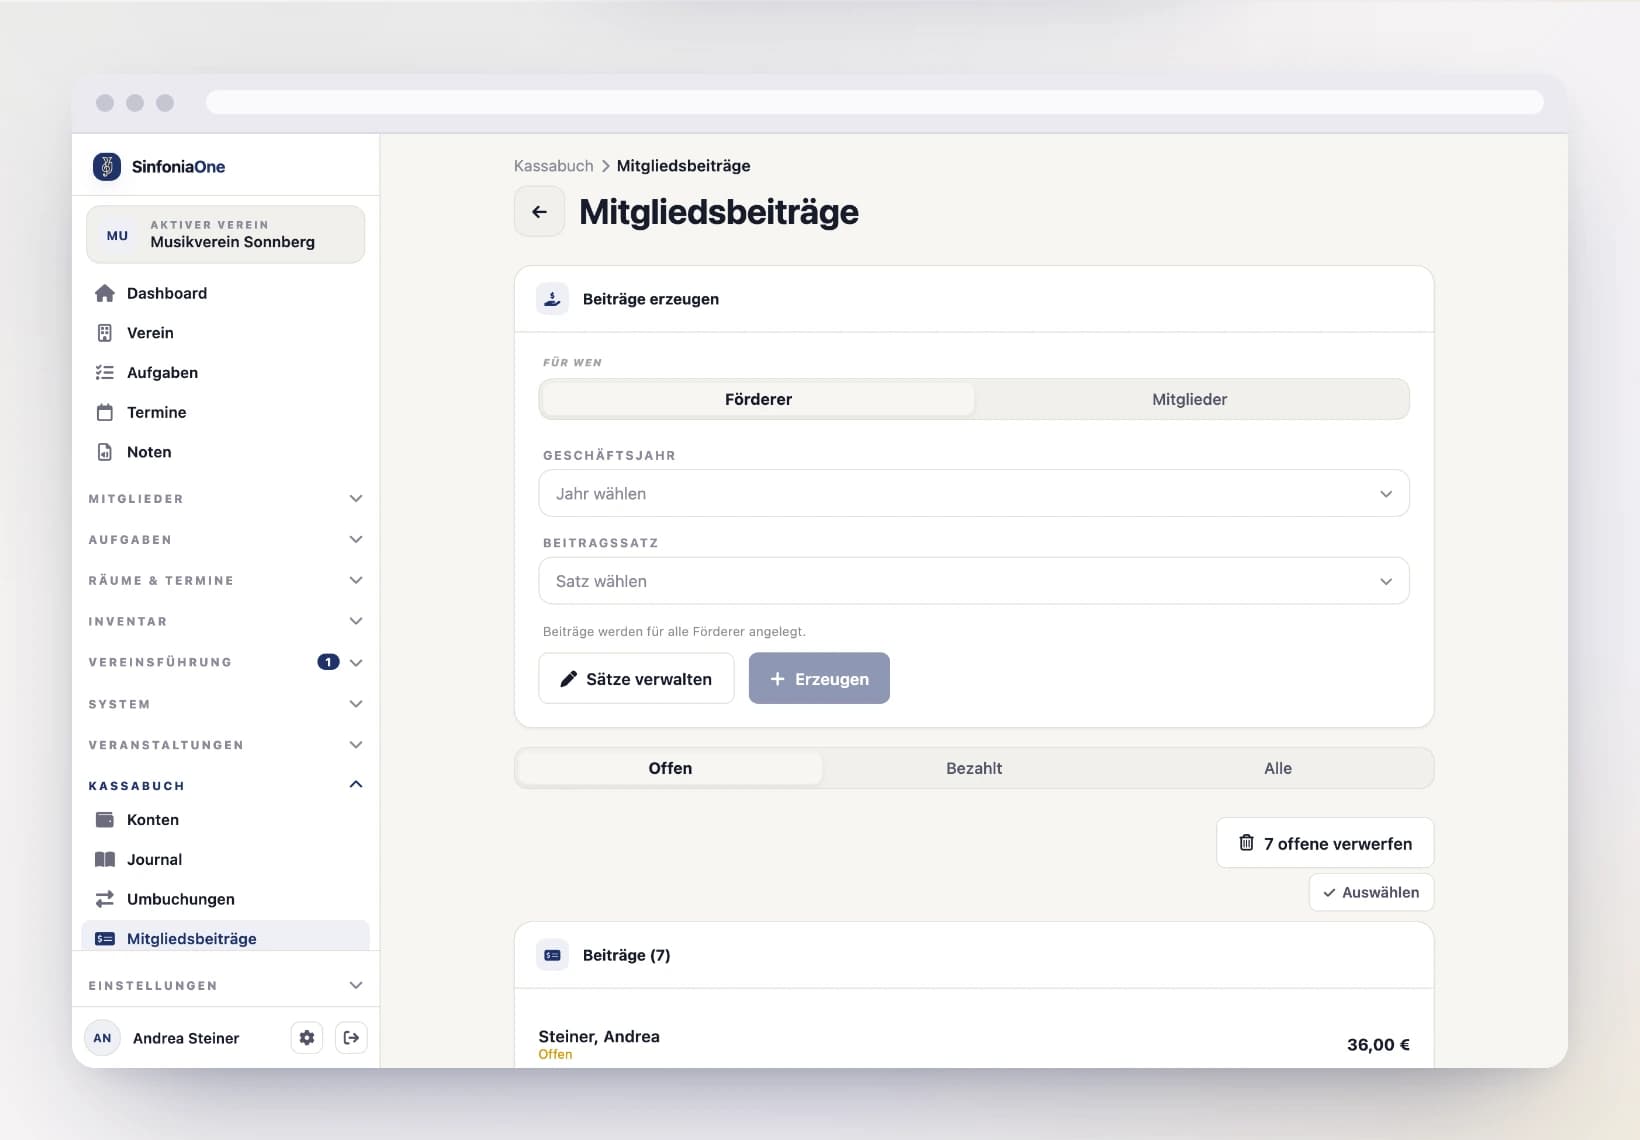Image resolution: width=1640 pixels, height=1140 pixels.
Task: Click the SinfoniaOne logo icon
Action: pos(107,166)
